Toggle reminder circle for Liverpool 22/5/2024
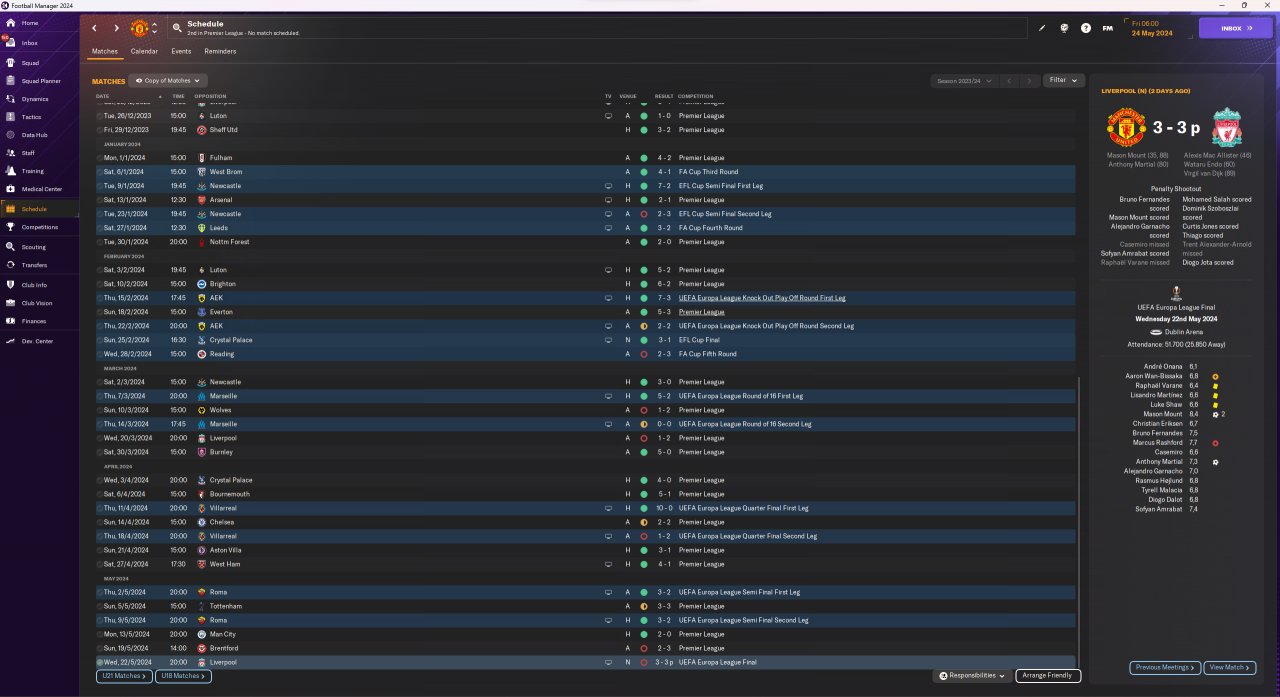This screenshot has height=697, width=1280. [x=100, y=662]
